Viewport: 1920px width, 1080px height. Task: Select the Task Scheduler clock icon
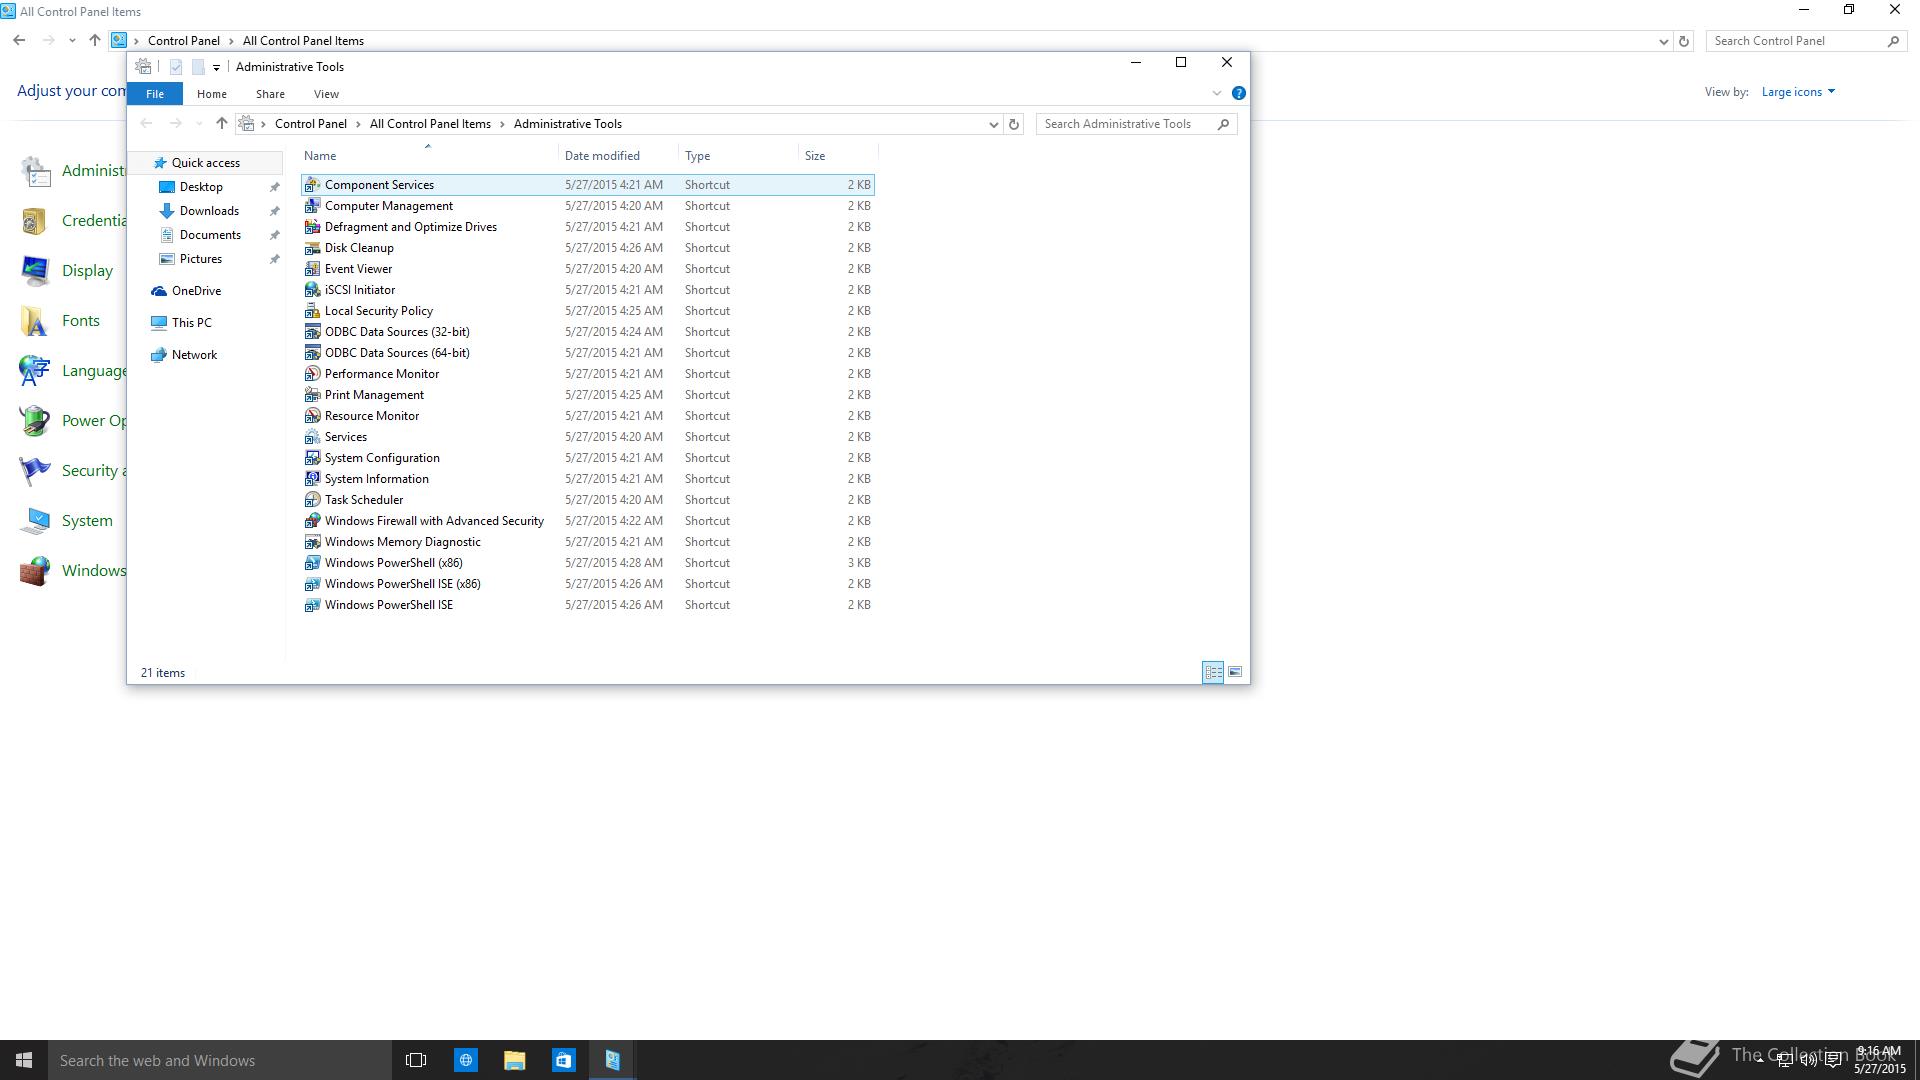click(x=312, y=500)
